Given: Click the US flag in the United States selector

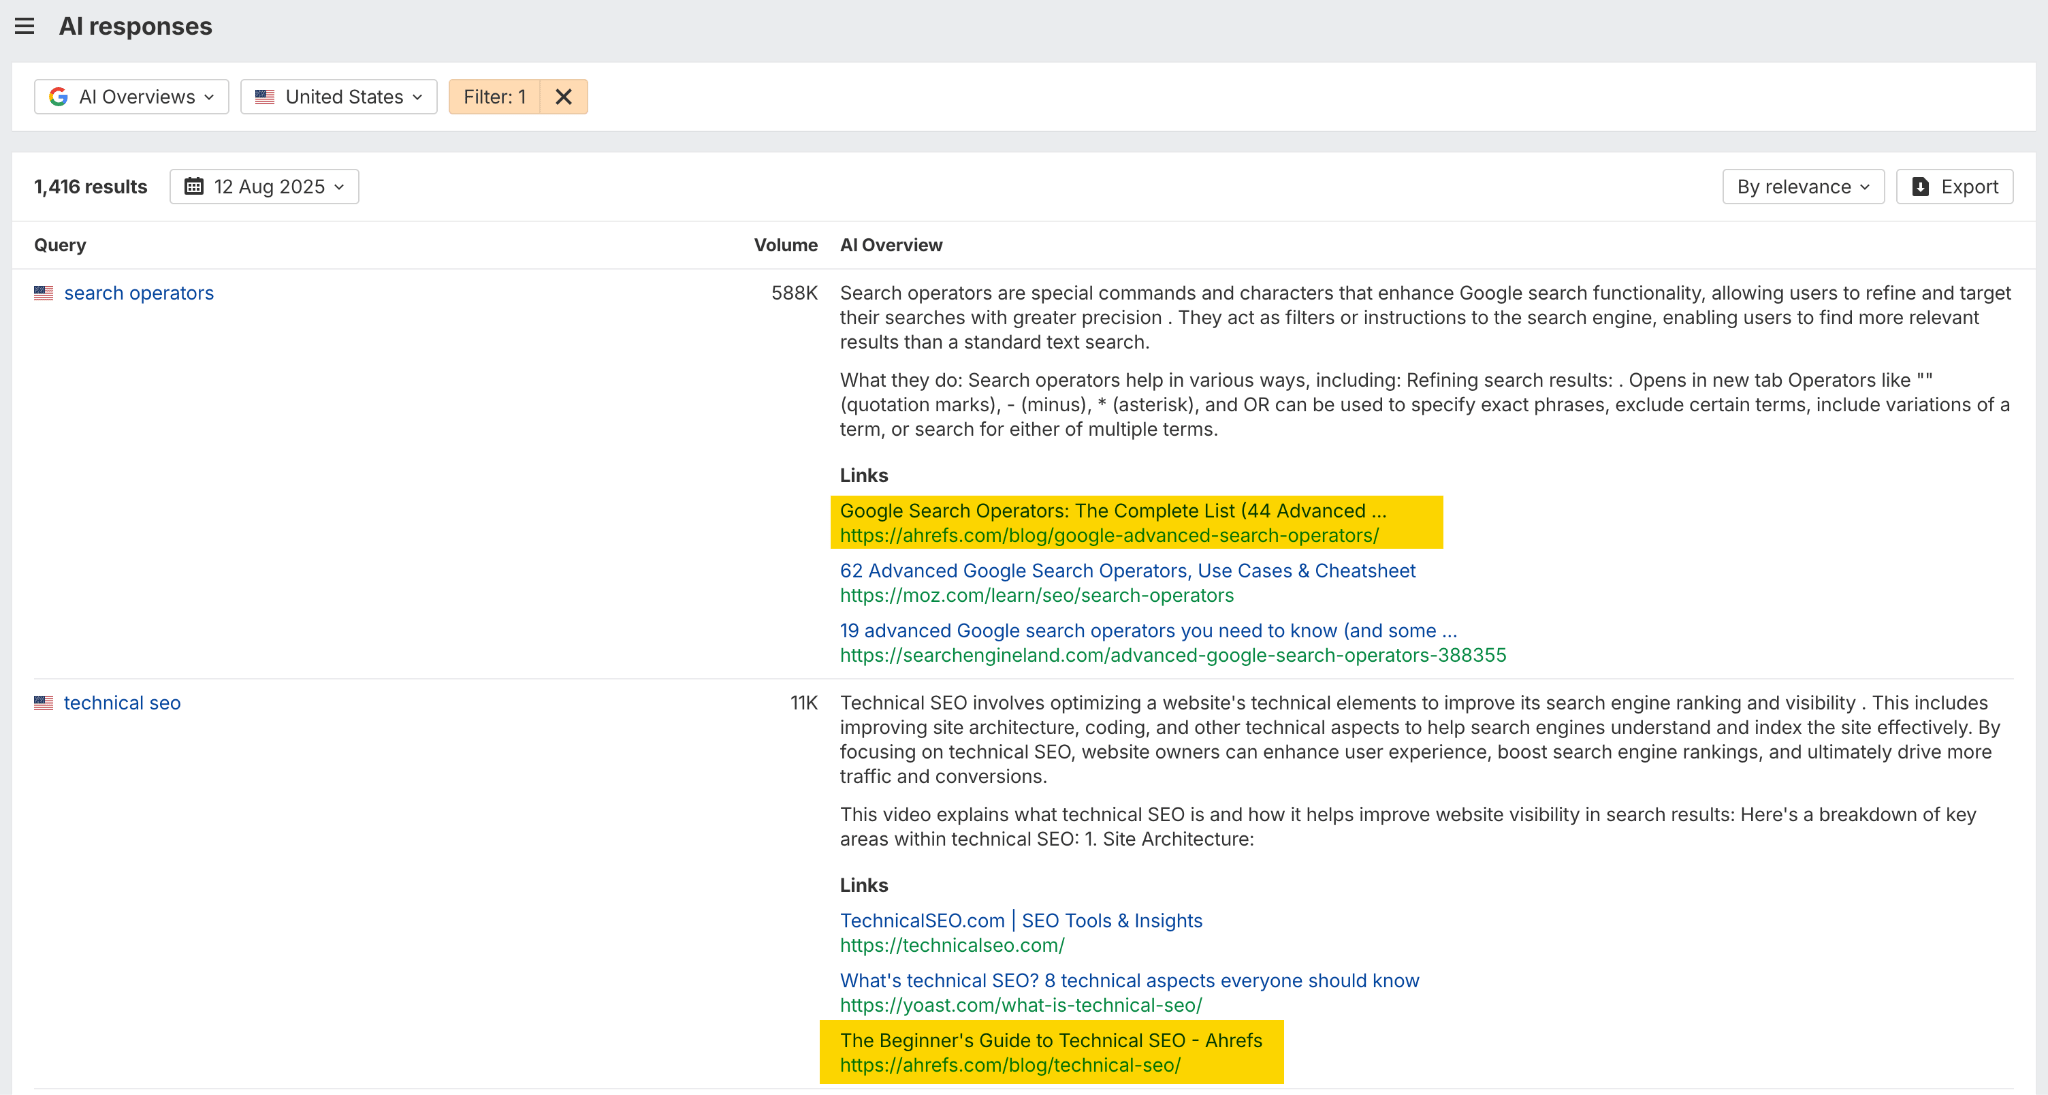Looking at the screenshot, I should pyautogui.click(x=264, y=96).
